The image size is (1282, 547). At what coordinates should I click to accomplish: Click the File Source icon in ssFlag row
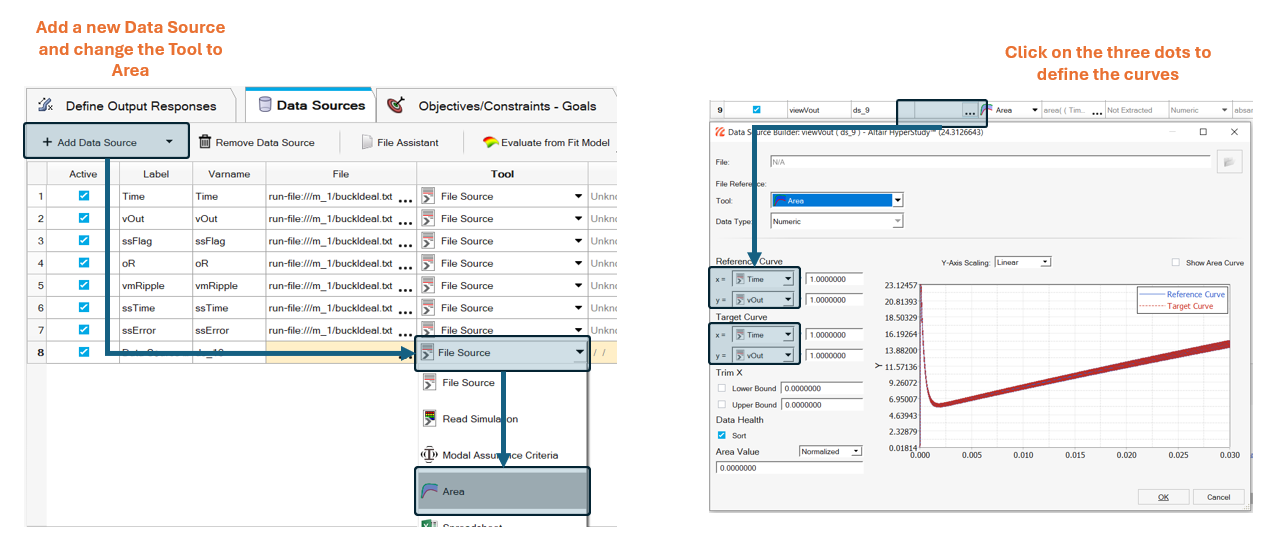click(x=428, y=241)
